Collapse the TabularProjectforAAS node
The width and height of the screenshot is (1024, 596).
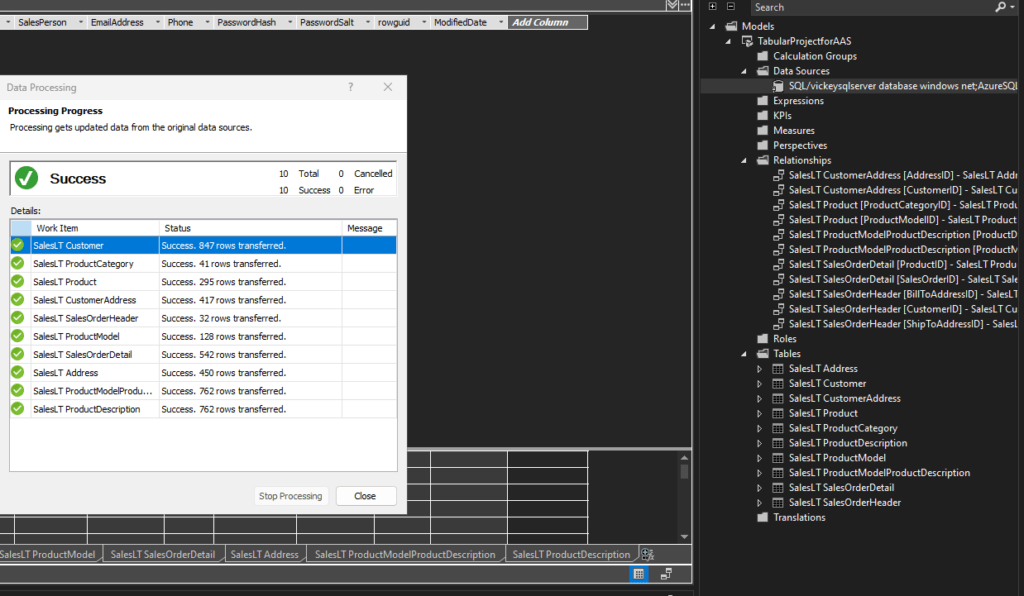point(728,42)
